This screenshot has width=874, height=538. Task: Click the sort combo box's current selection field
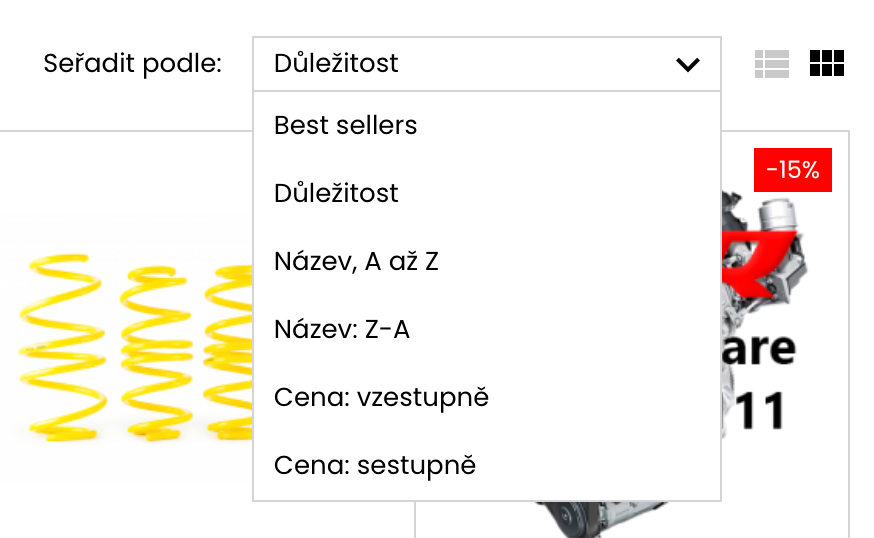coord(460,64)
